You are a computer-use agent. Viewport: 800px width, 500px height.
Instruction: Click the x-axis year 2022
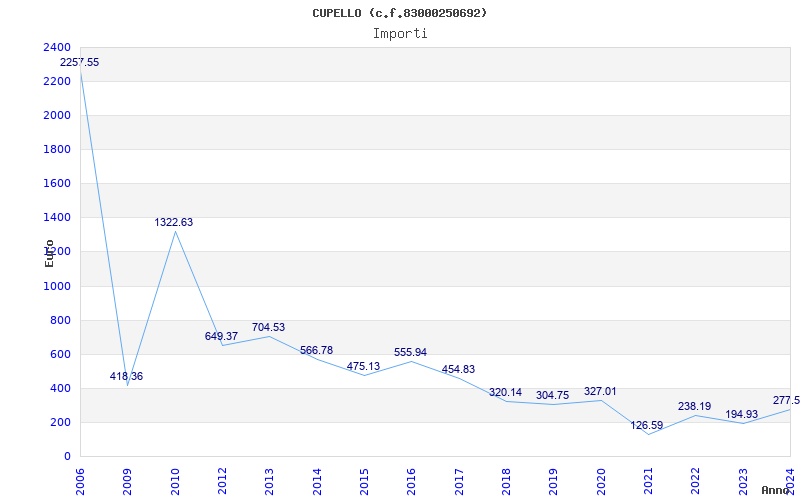click(x=696, y=482)
